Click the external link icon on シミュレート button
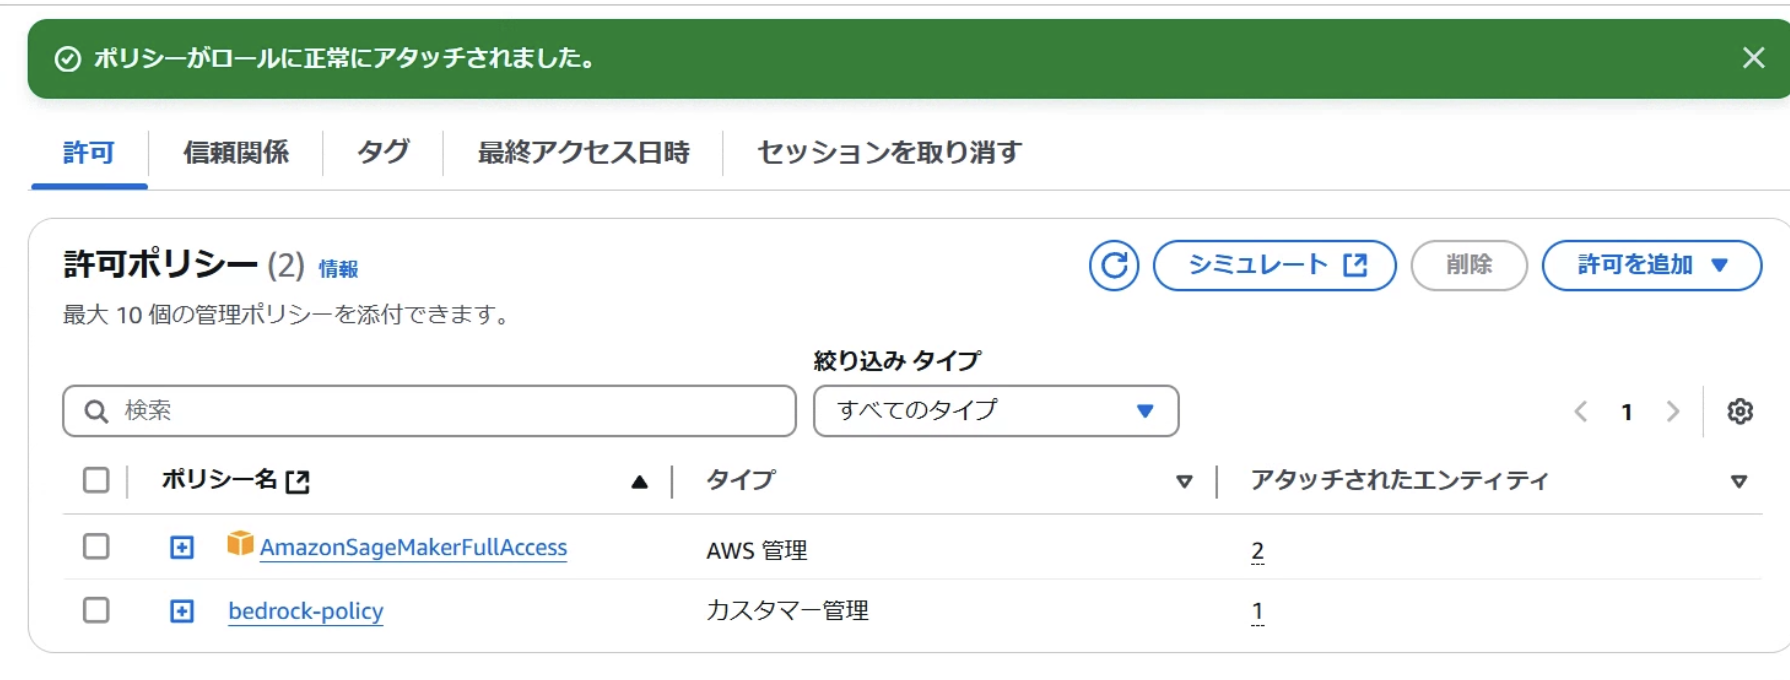Viewport: 1790px width, 680px height. click(1355, 265)
